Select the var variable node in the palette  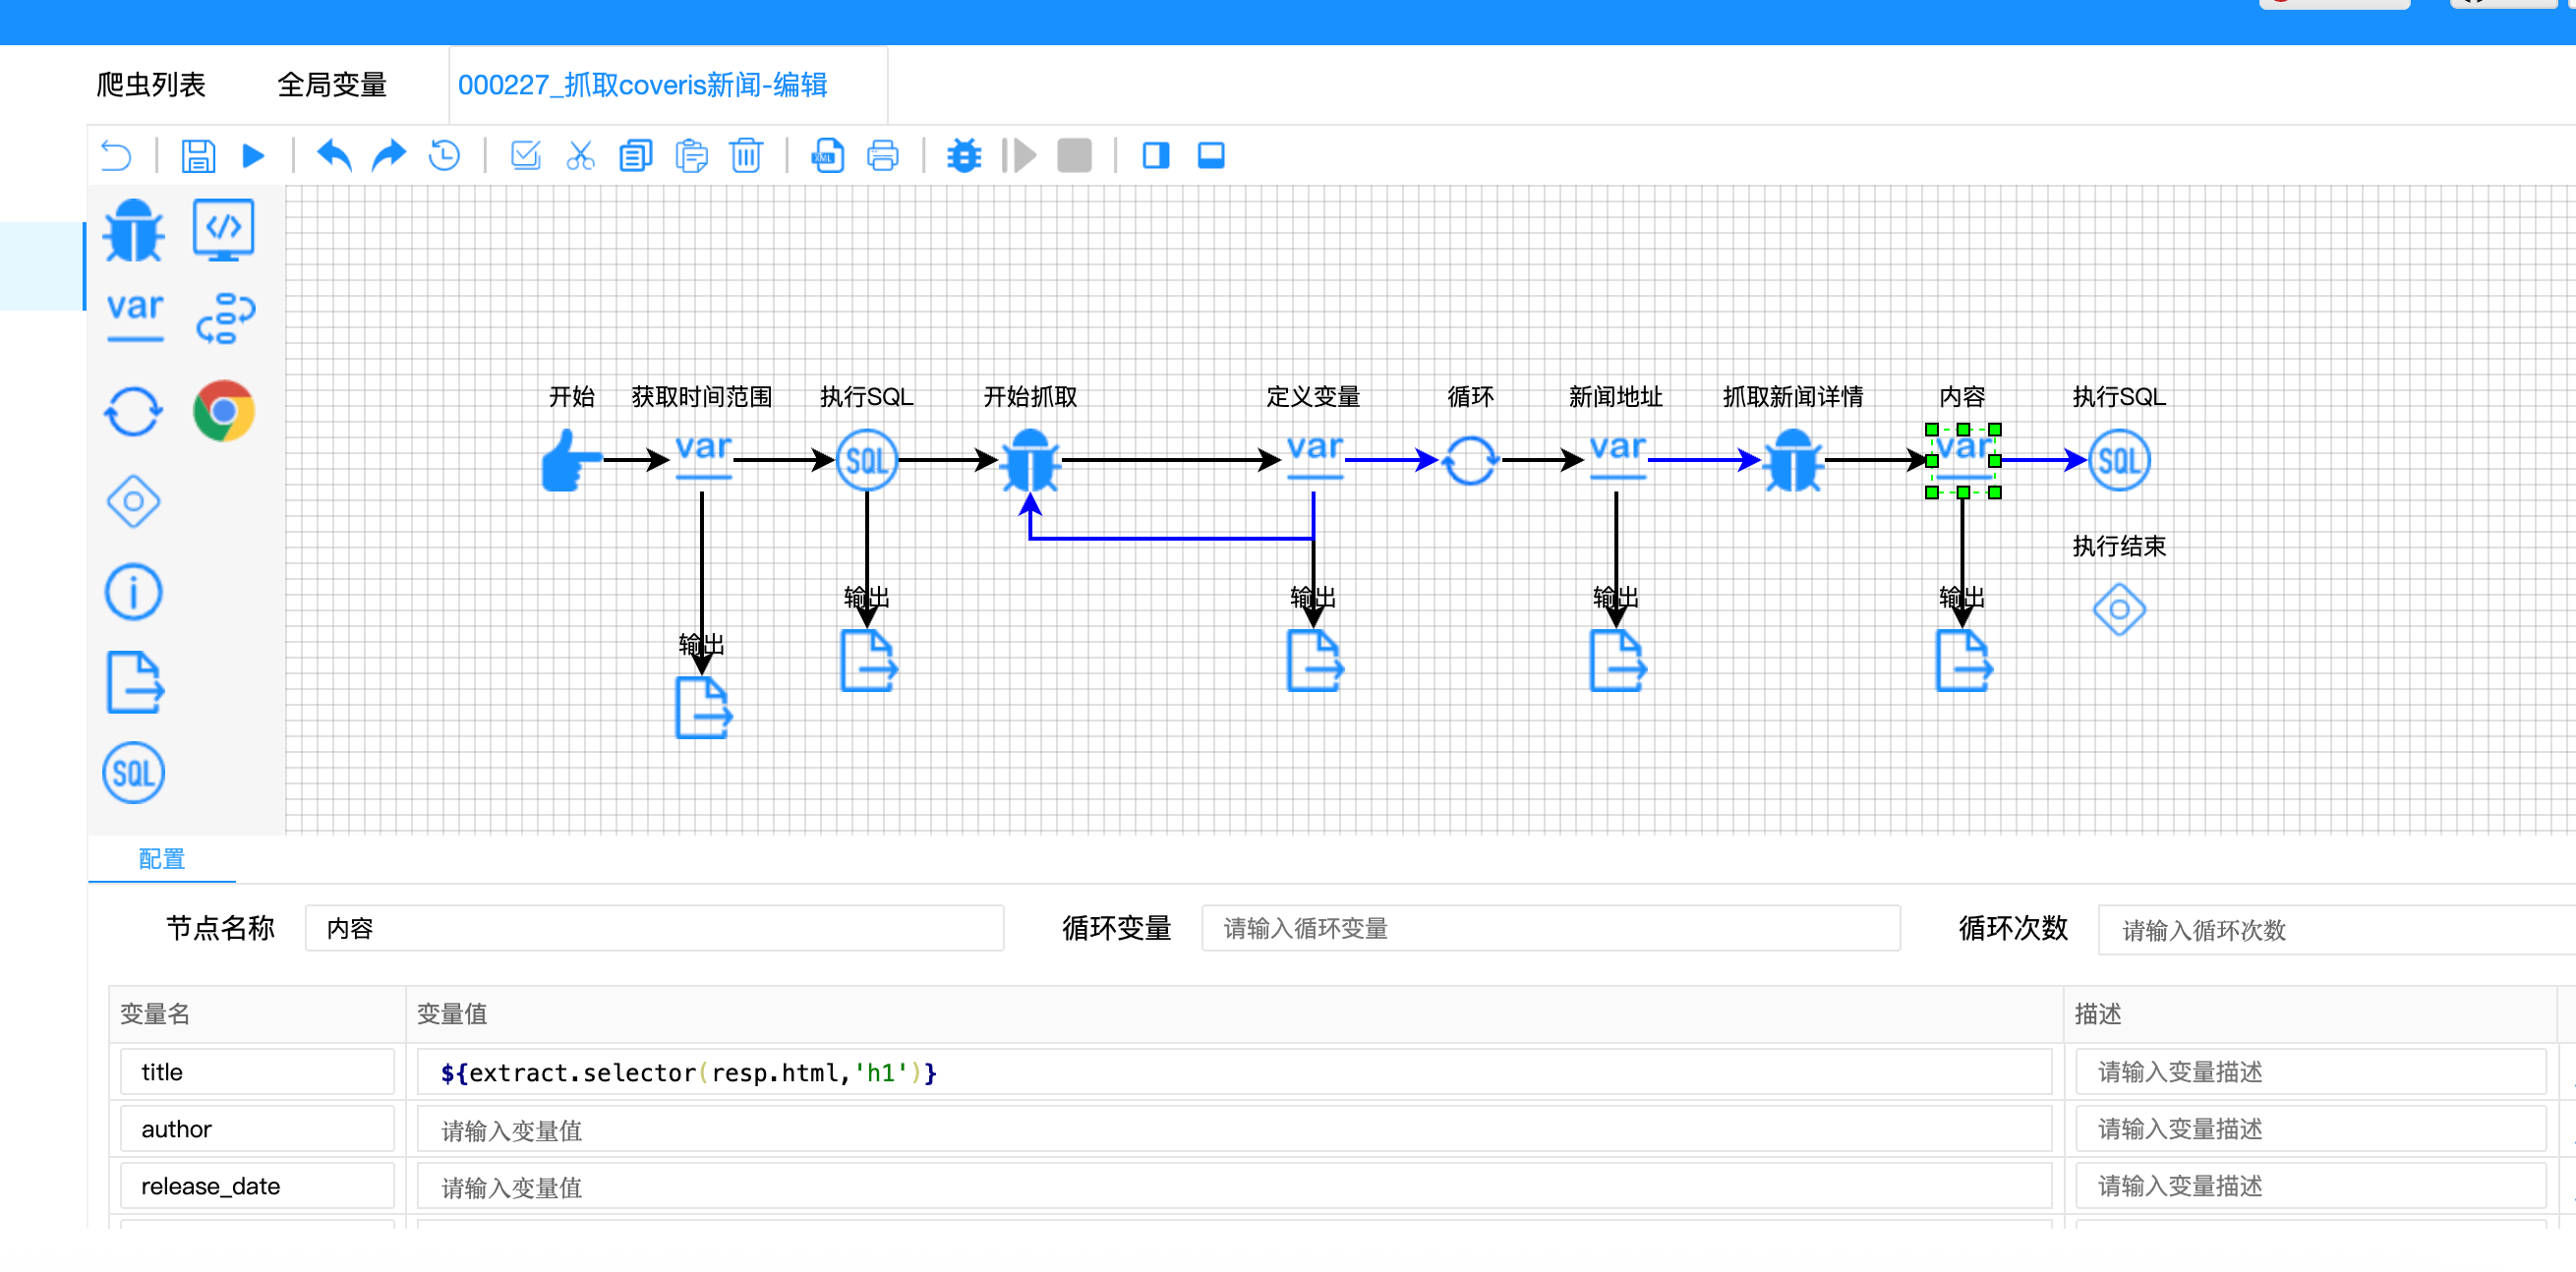click(135, 316)
